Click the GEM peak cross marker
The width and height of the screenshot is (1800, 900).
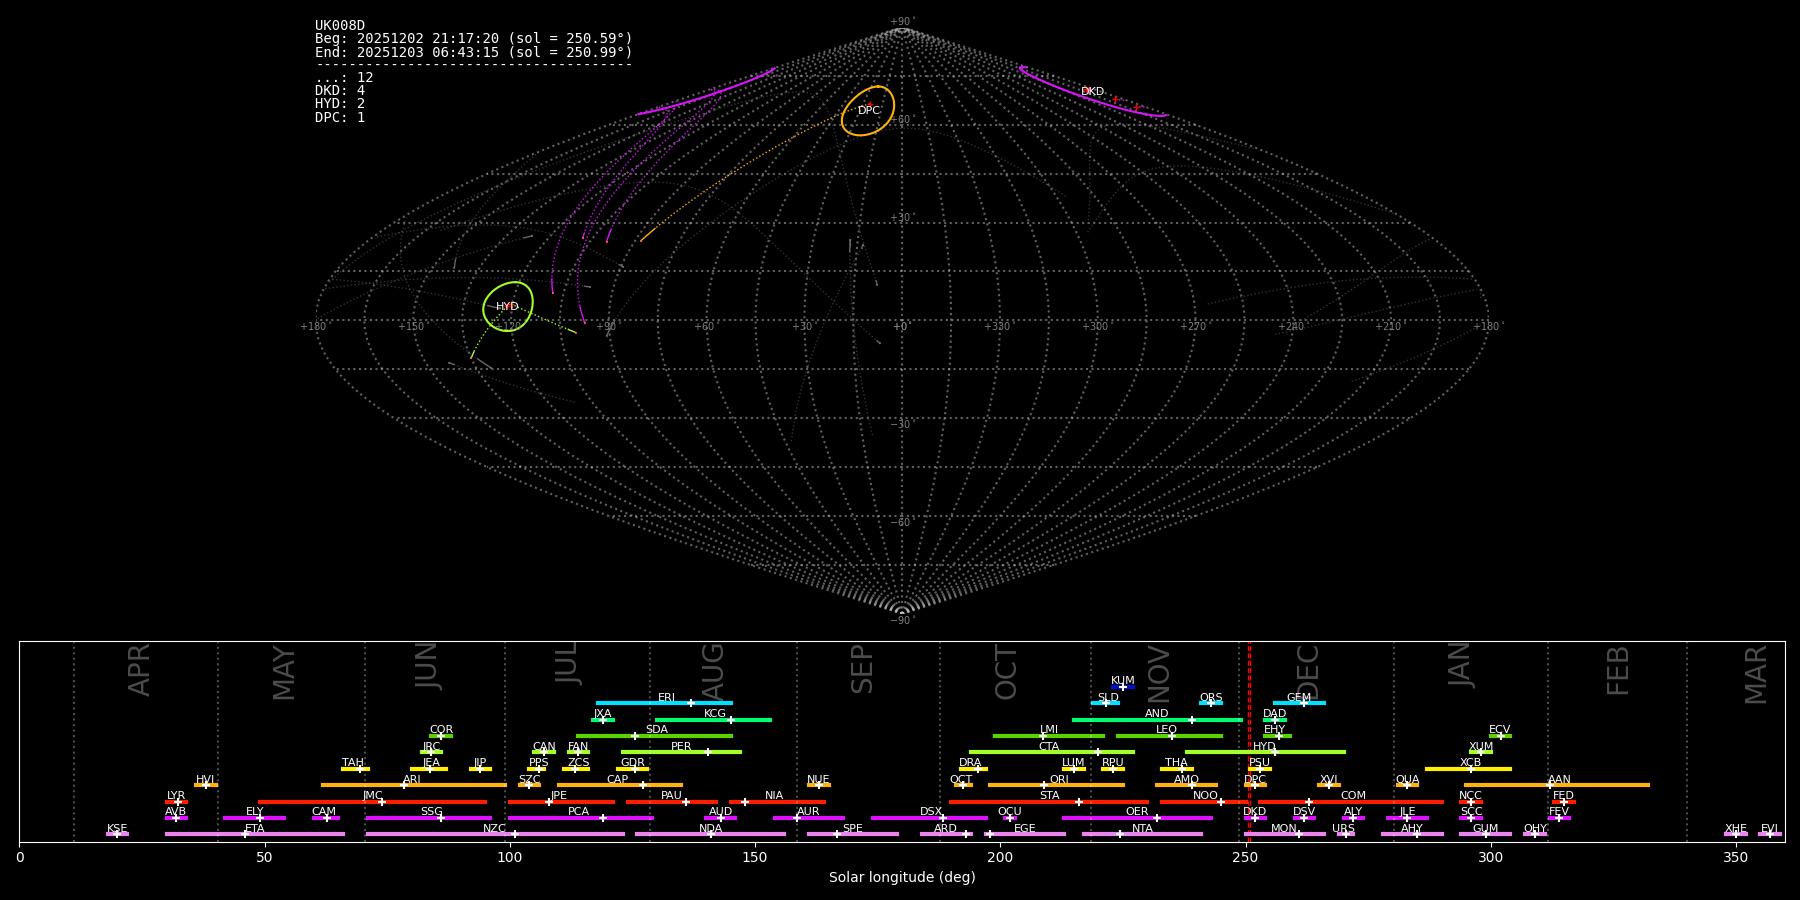coord(1303,703)
